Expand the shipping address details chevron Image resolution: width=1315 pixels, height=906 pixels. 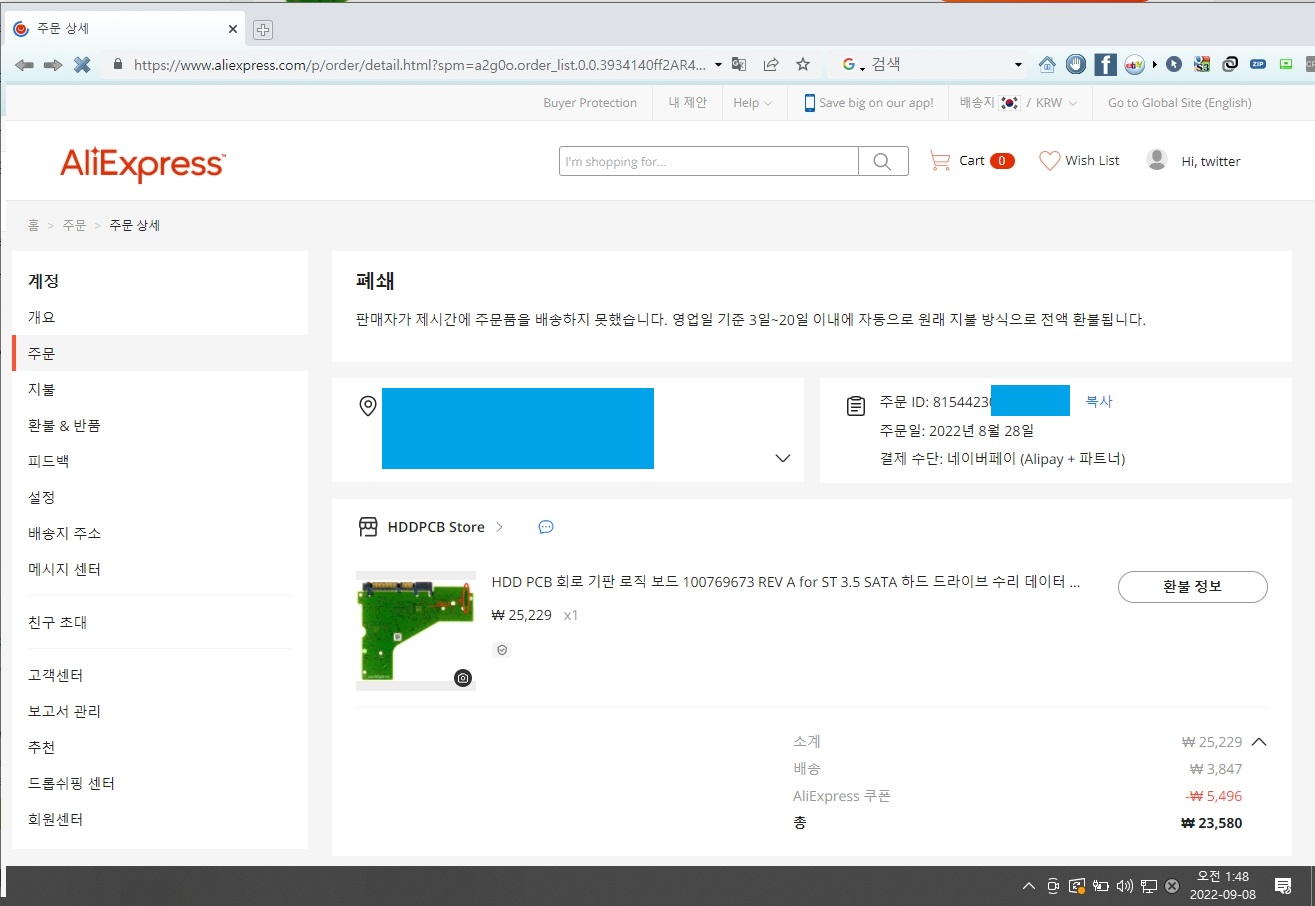coord(783,458)
